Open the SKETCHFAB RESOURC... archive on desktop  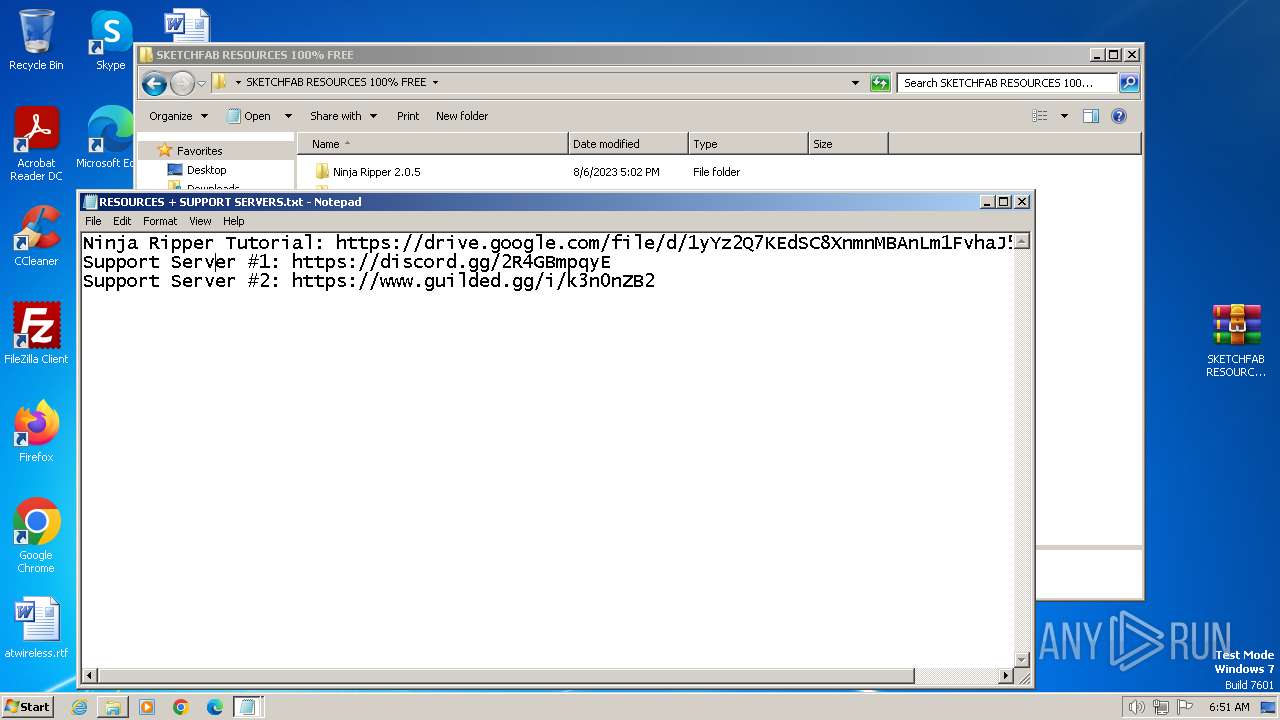click(x=1236, y=340)
